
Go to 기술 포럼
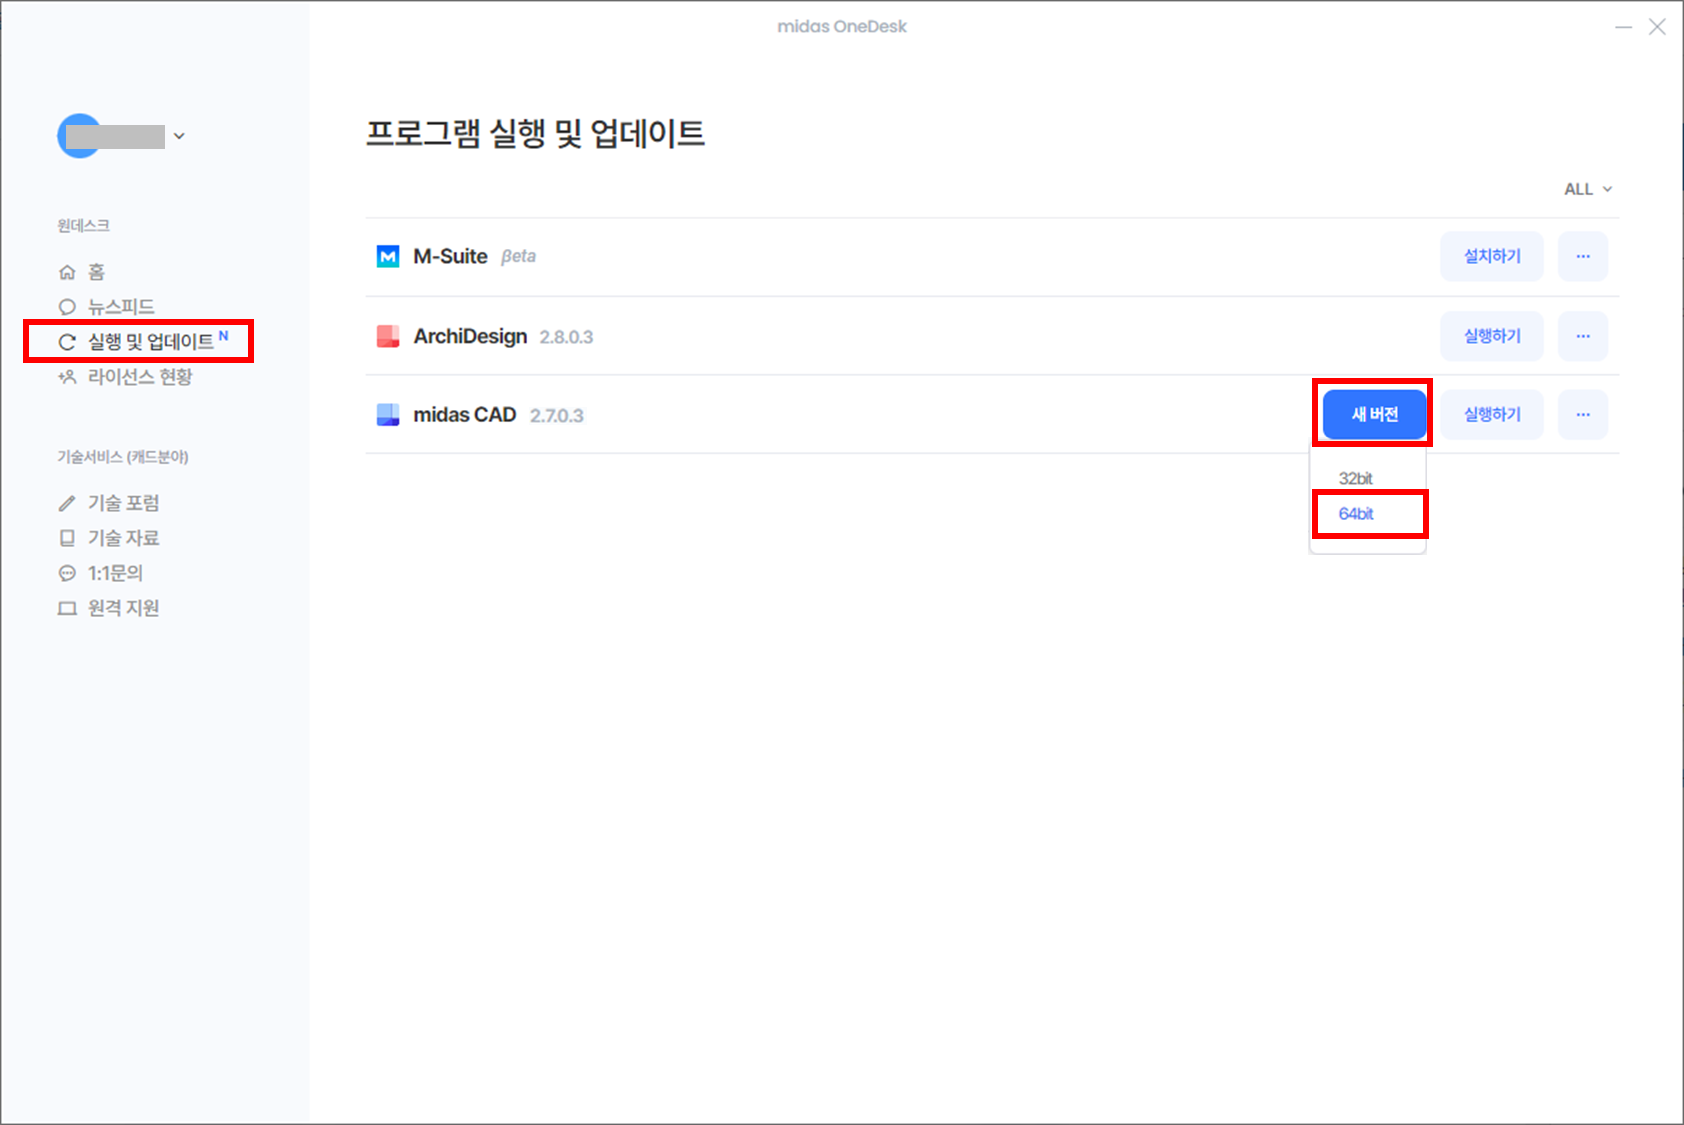pos(123,503)
